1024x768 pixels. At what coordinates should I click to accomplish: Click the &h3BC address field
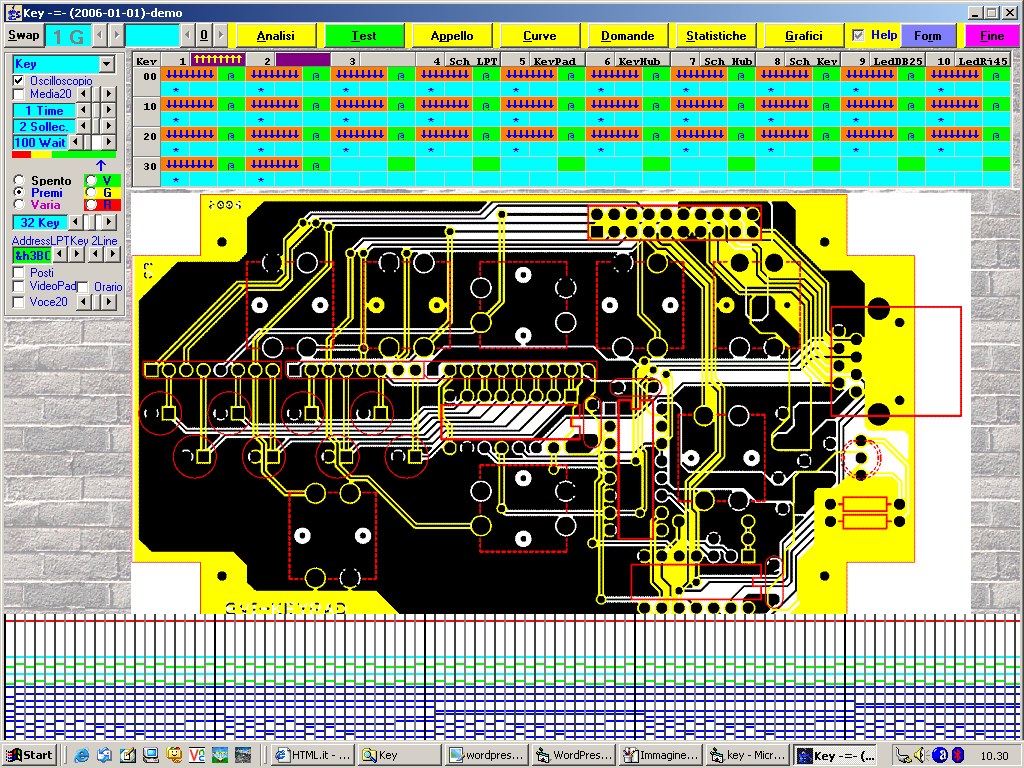[31, 256]
